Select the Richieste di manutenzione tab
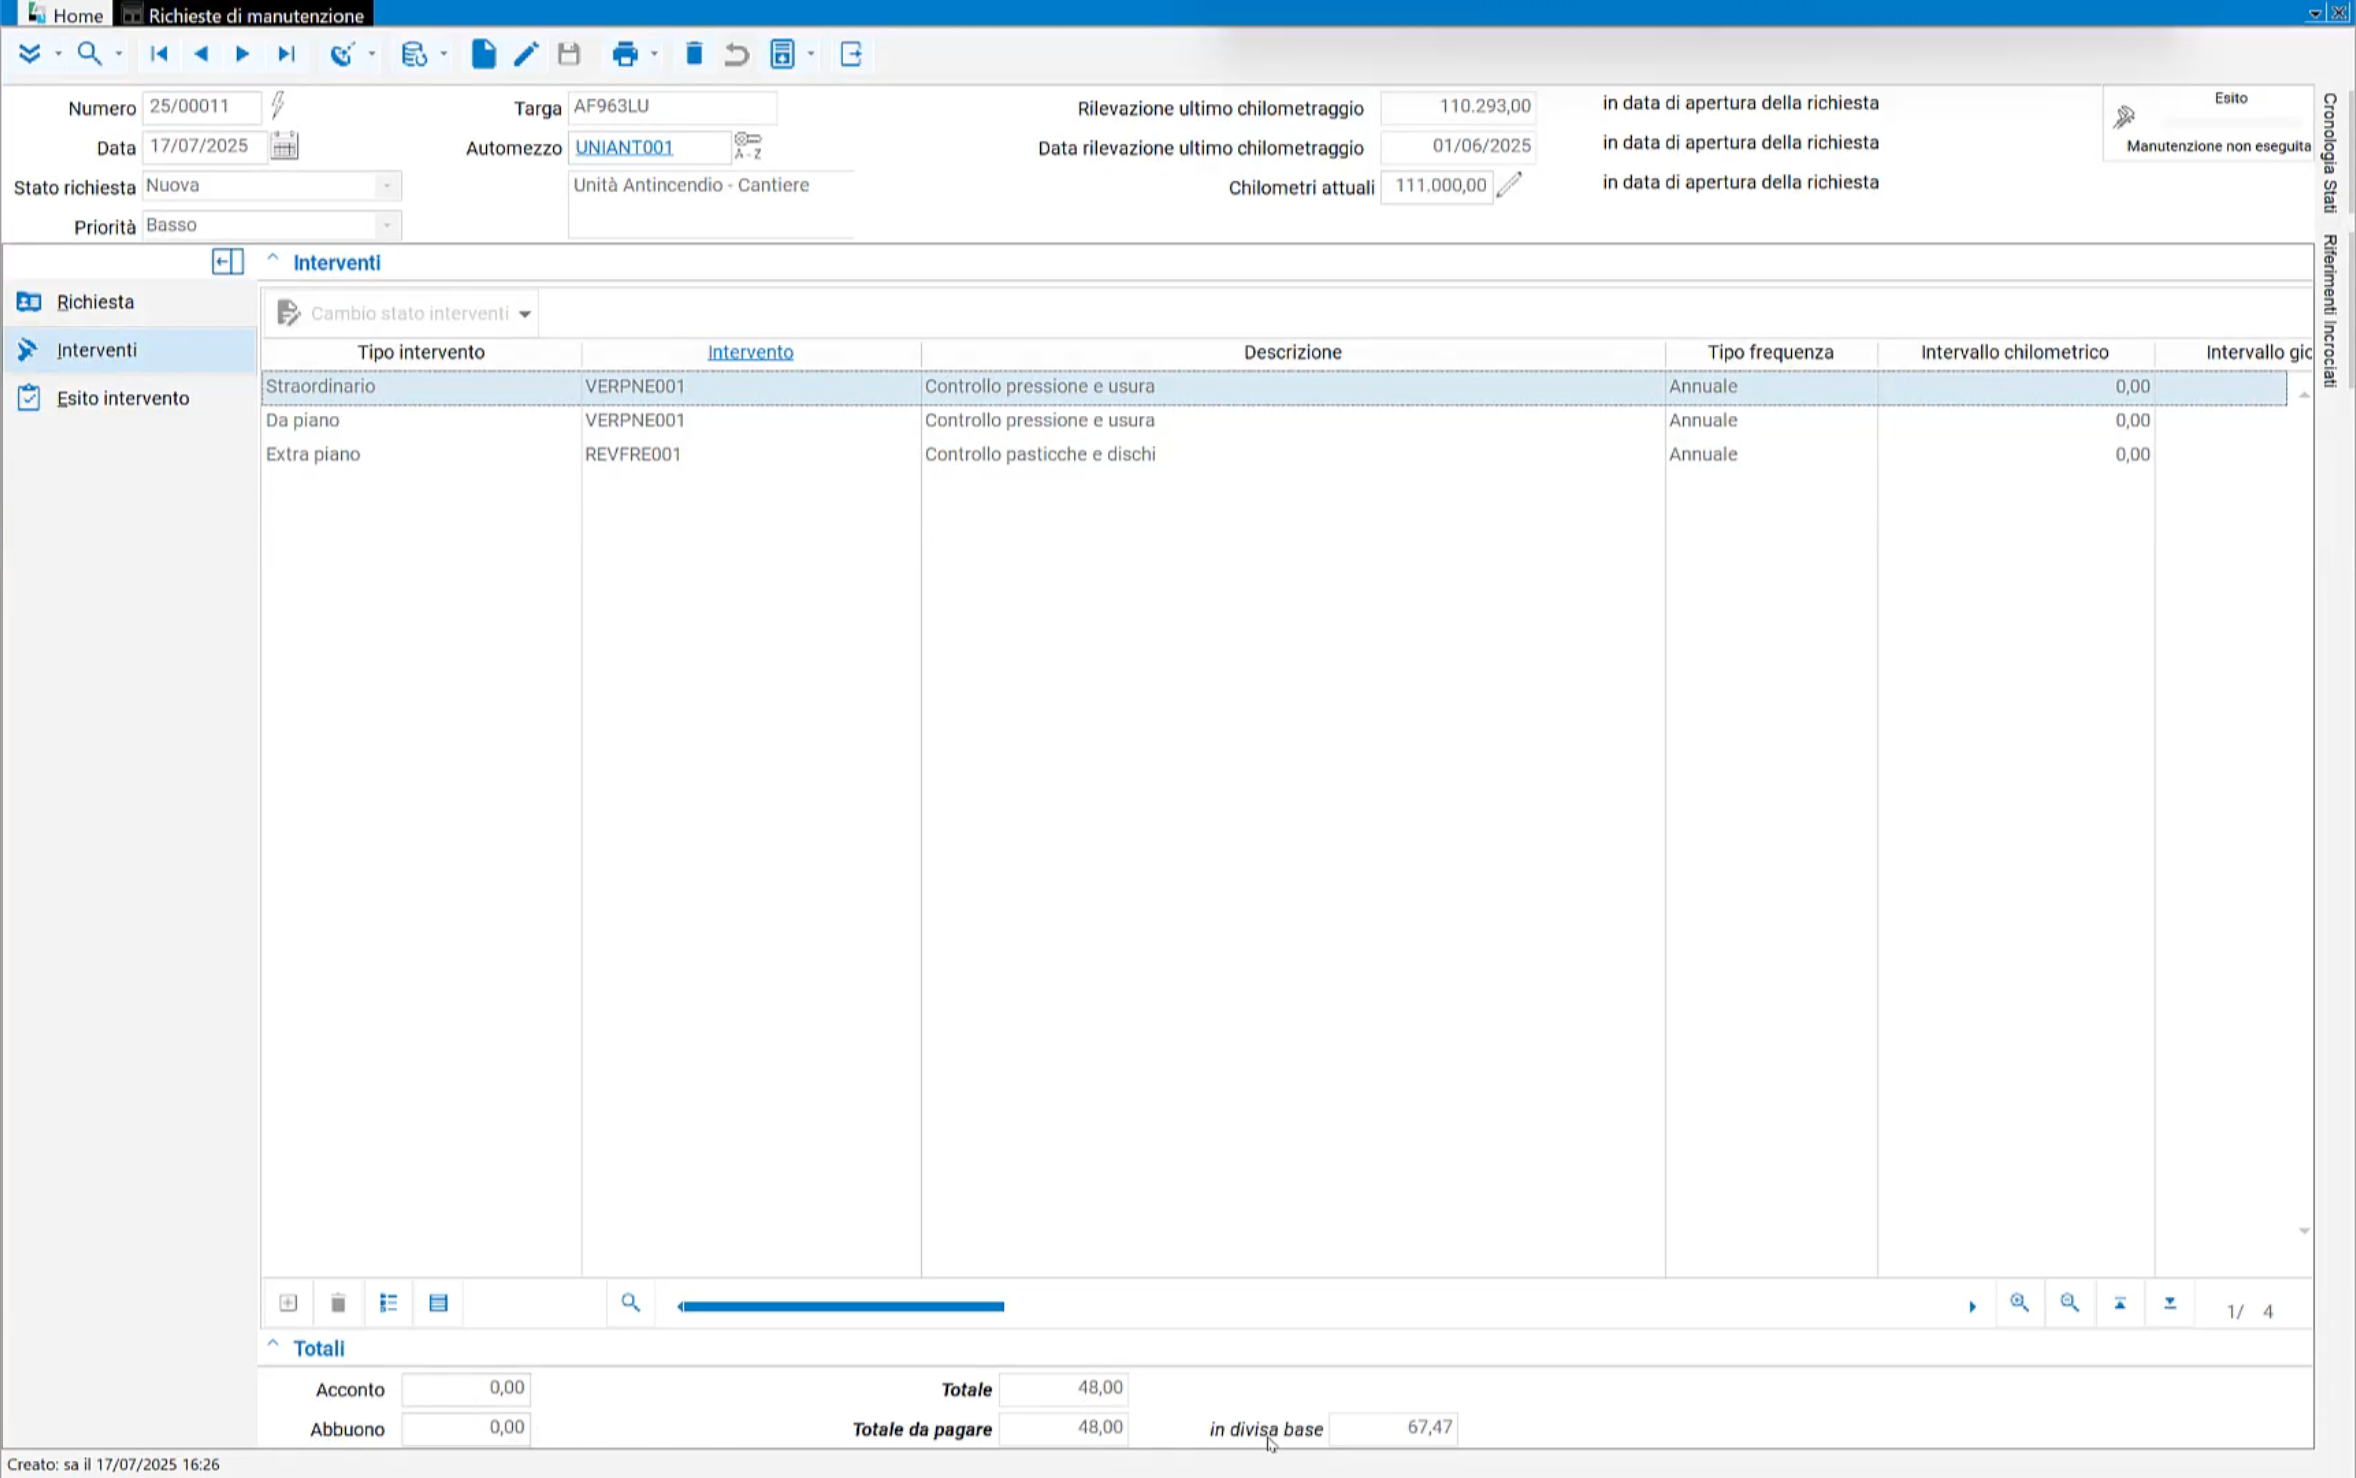 tap(244, 15)
